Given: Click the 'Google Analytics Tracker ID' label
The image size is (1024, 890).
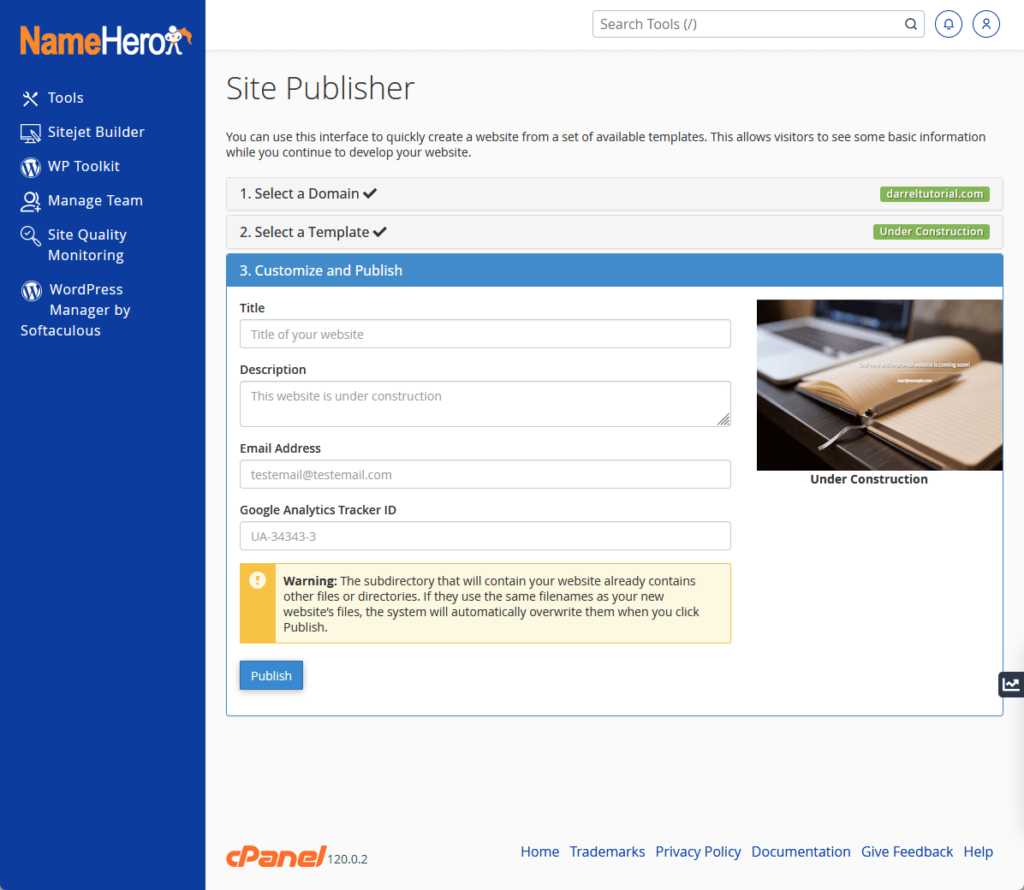Looking at the screenshot, I should [x=318, y=510].
